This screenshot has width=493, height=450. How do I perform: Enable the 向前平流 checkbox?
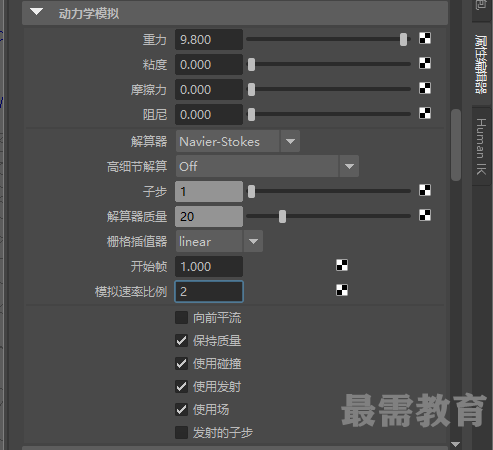(182, 318)
